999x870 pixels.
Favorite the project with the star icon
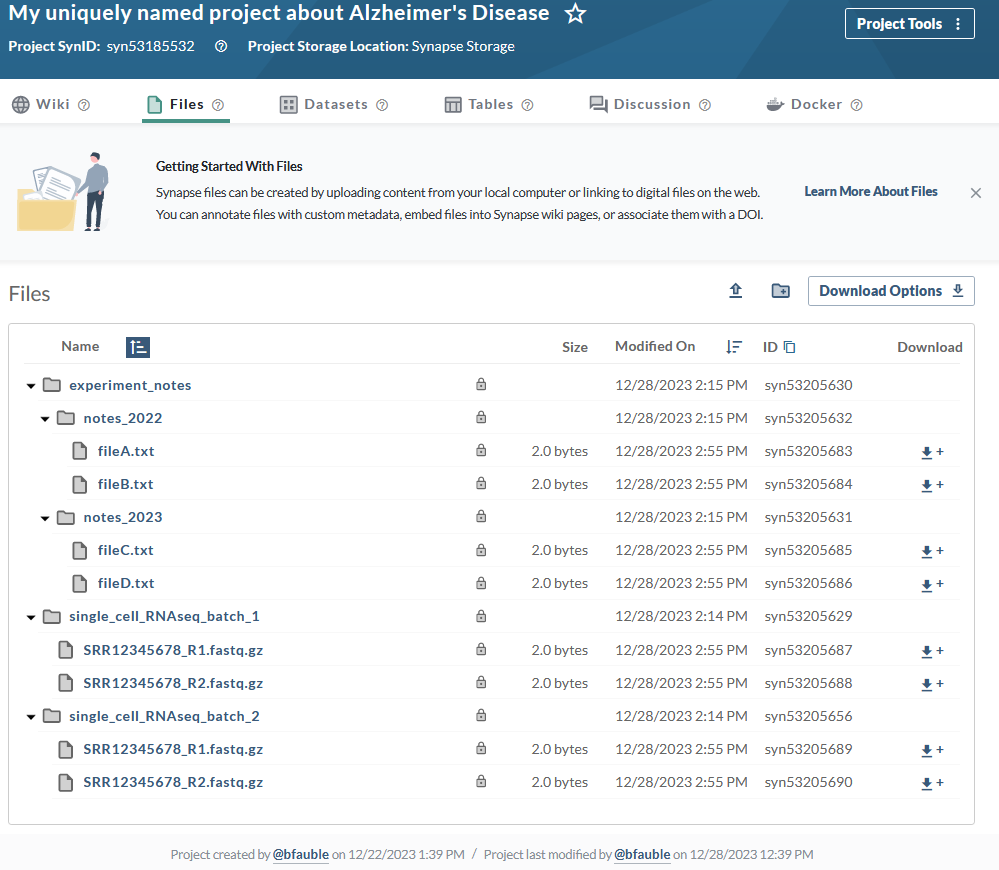(x=575, y=13)
